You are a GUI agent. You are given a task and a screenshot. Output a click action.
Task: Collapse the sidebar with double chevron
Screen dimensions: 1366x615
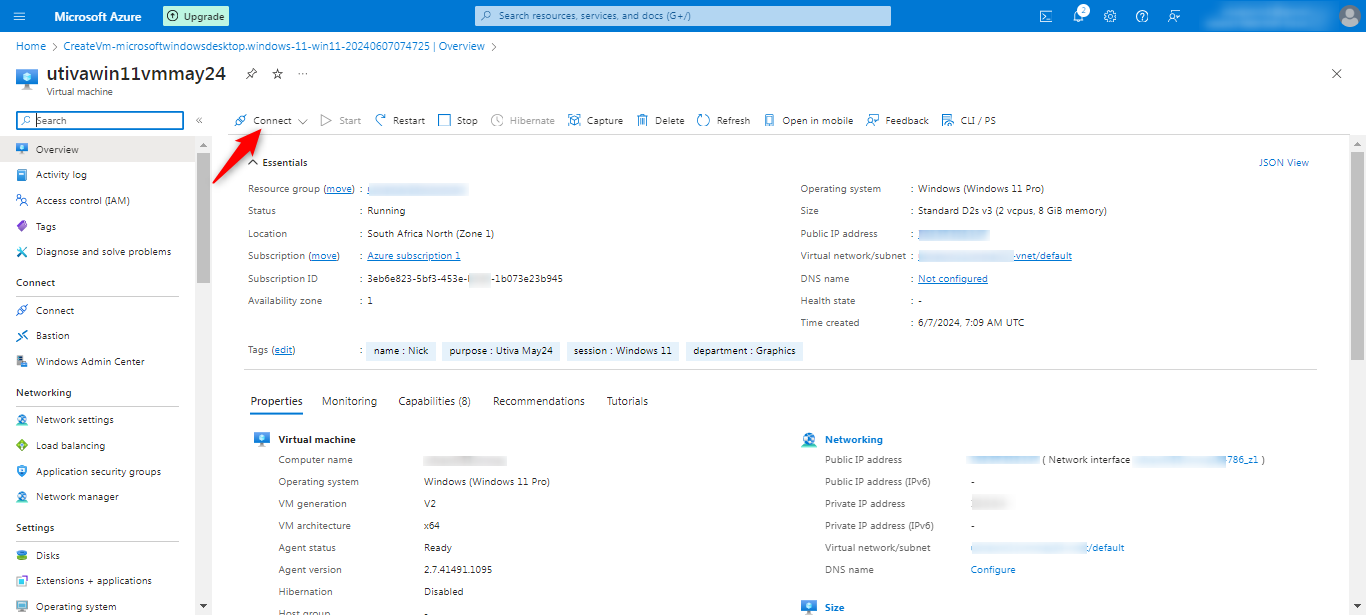199,120
